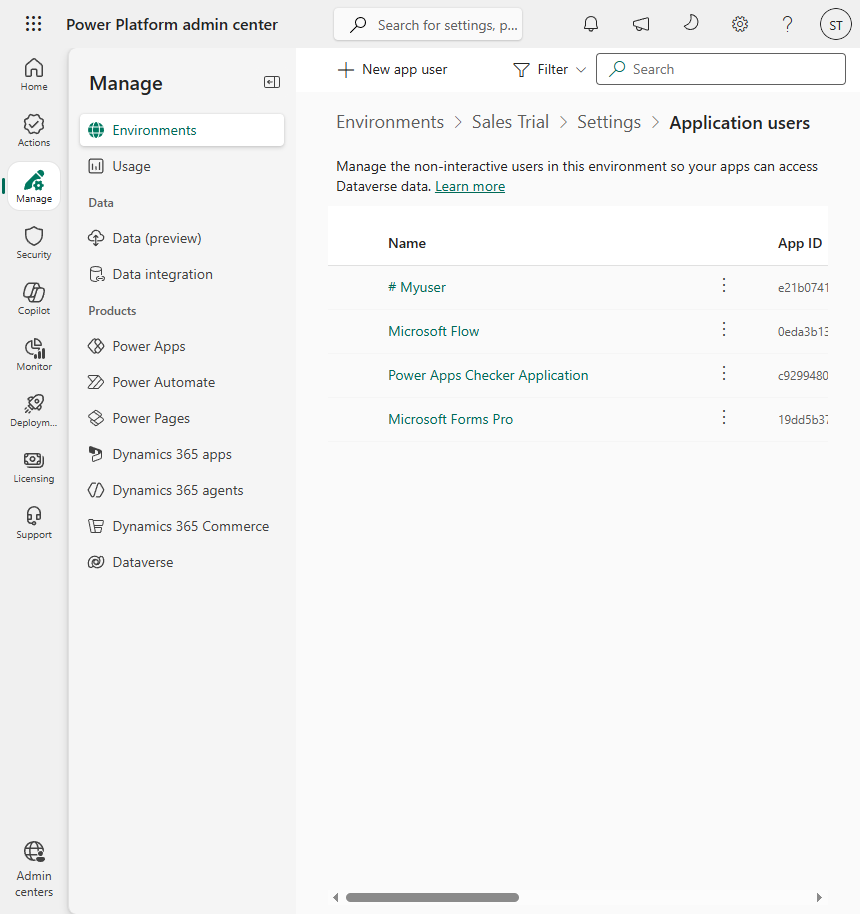Viewport: 860px width, 914px height.
Task: Open the Deployment section
Action: (34, 410)
